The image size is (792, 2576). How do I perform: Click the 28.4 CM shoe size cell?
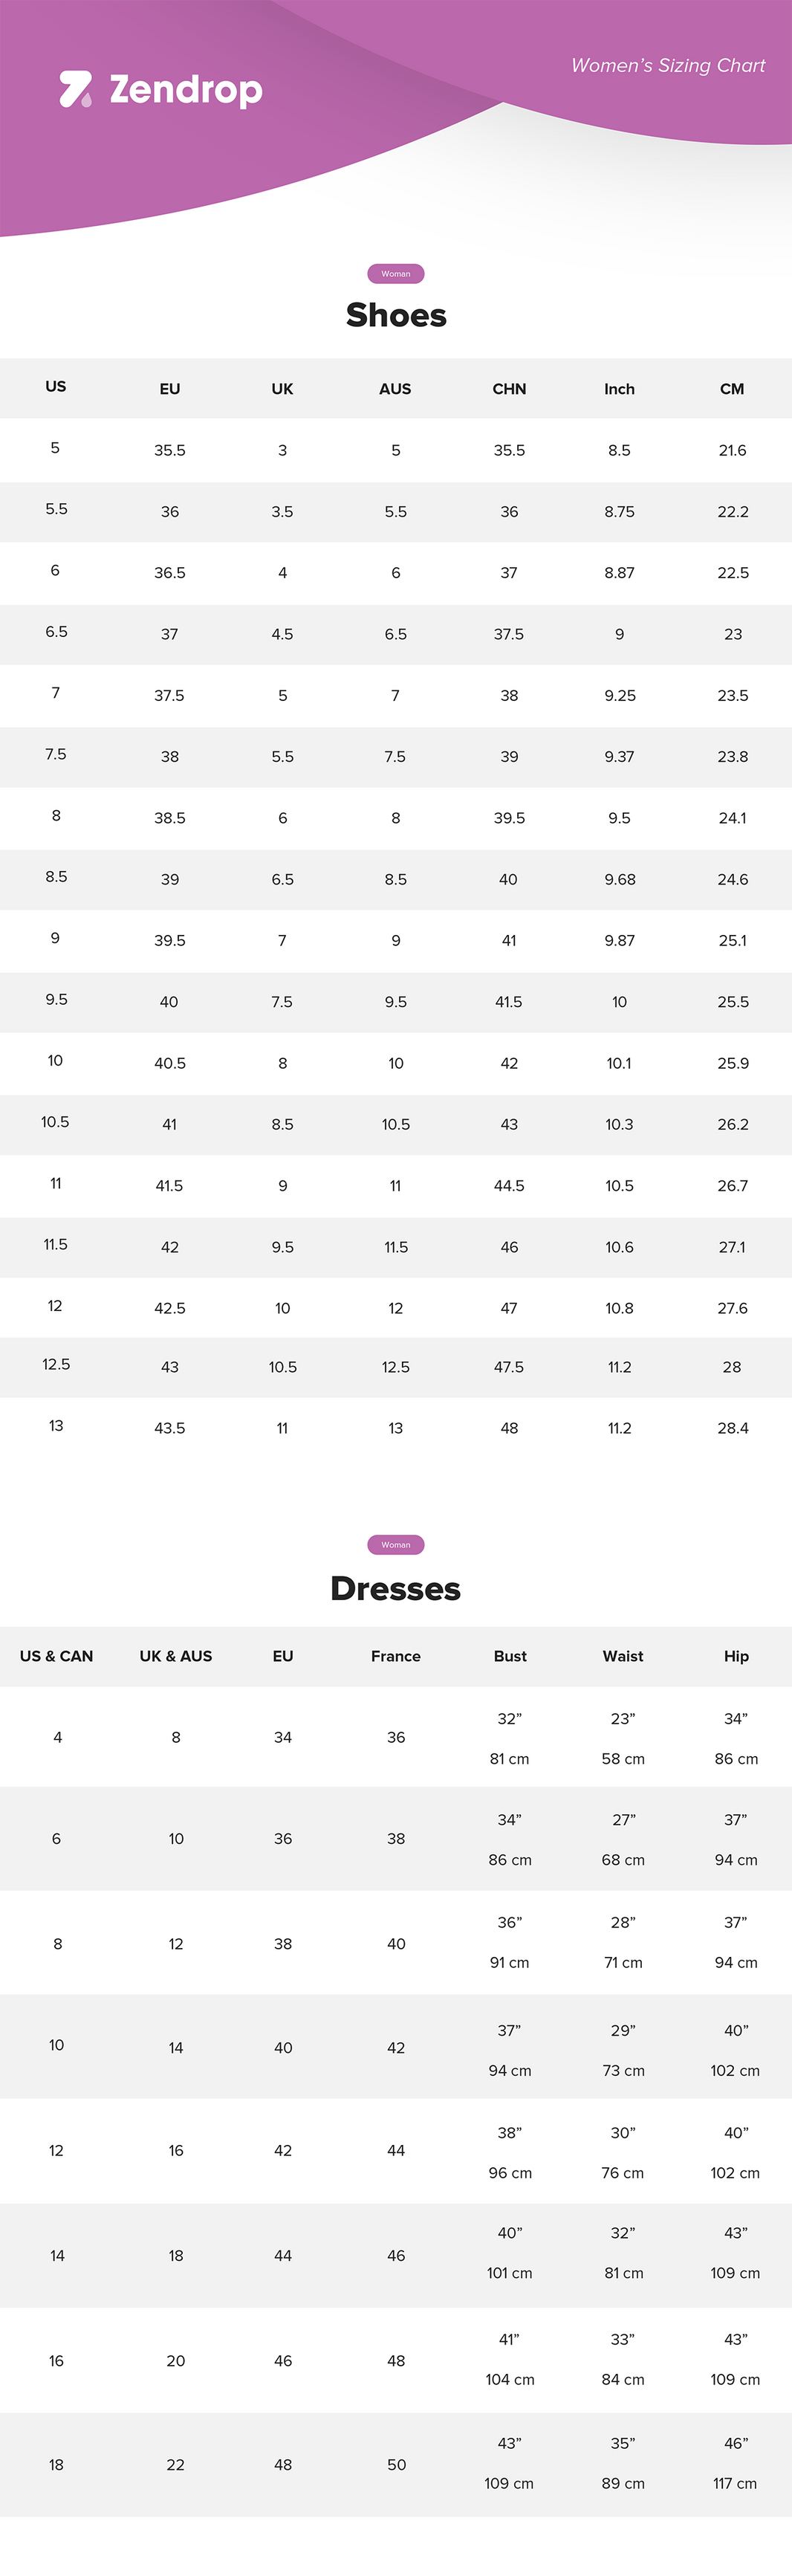point(733,1428)
